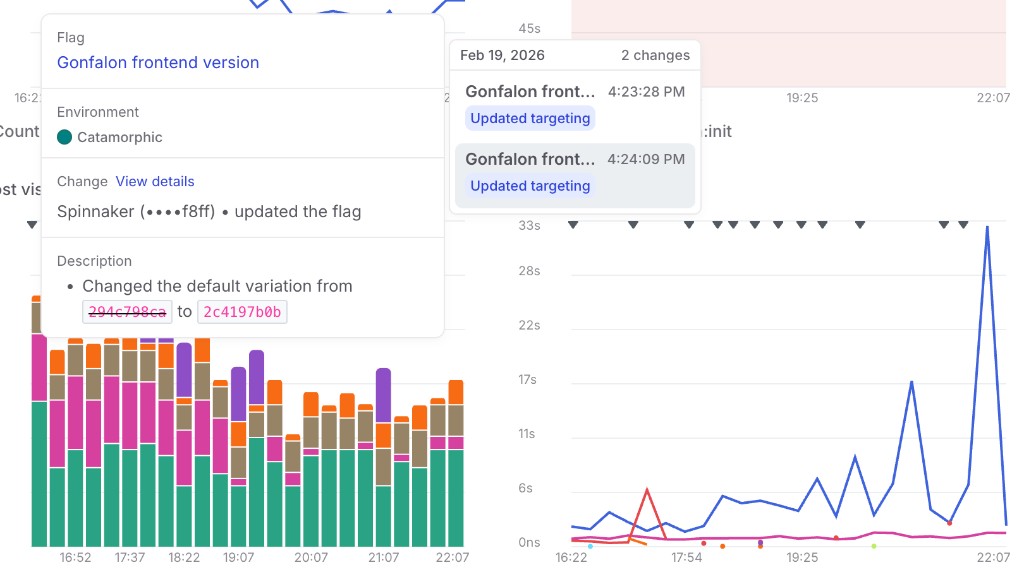Click Updated targeting badge under 4:23:28 PM change
1024x577 pixels.
(529, 118)
